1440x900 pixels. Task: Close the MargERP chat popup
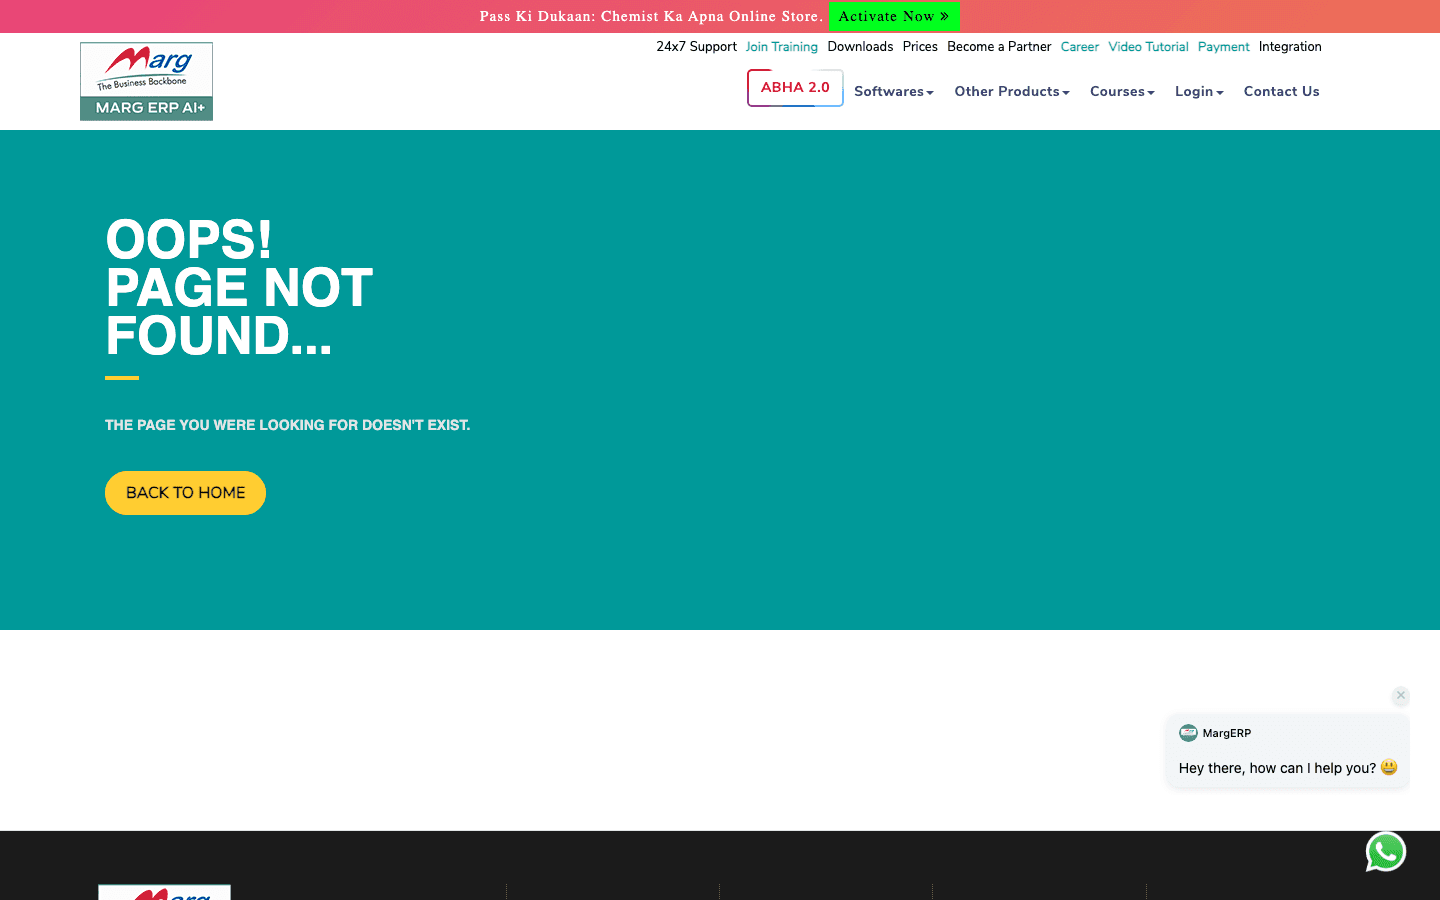tap(1401, 695)
